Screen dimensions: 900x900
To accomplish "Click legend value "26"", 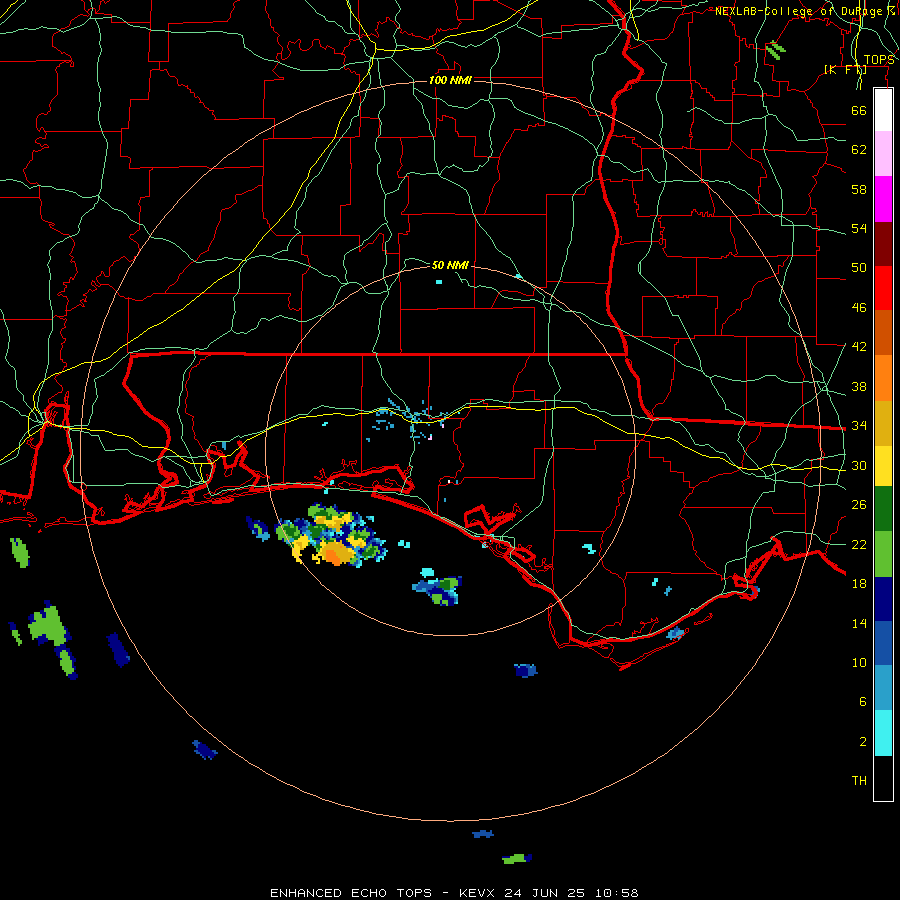I will (859, 505).
